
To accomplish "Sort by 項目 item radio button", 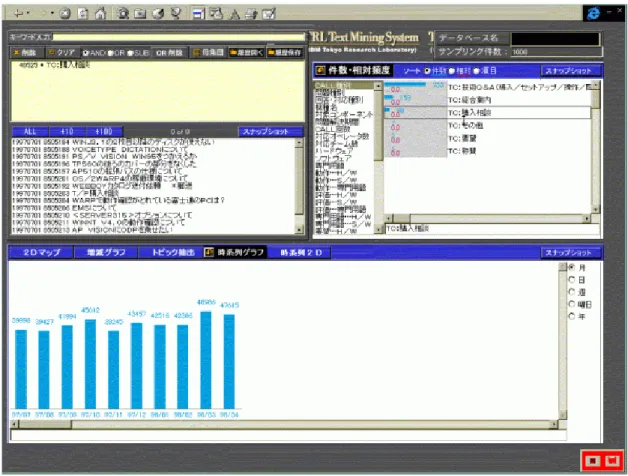I will [476, 71].
